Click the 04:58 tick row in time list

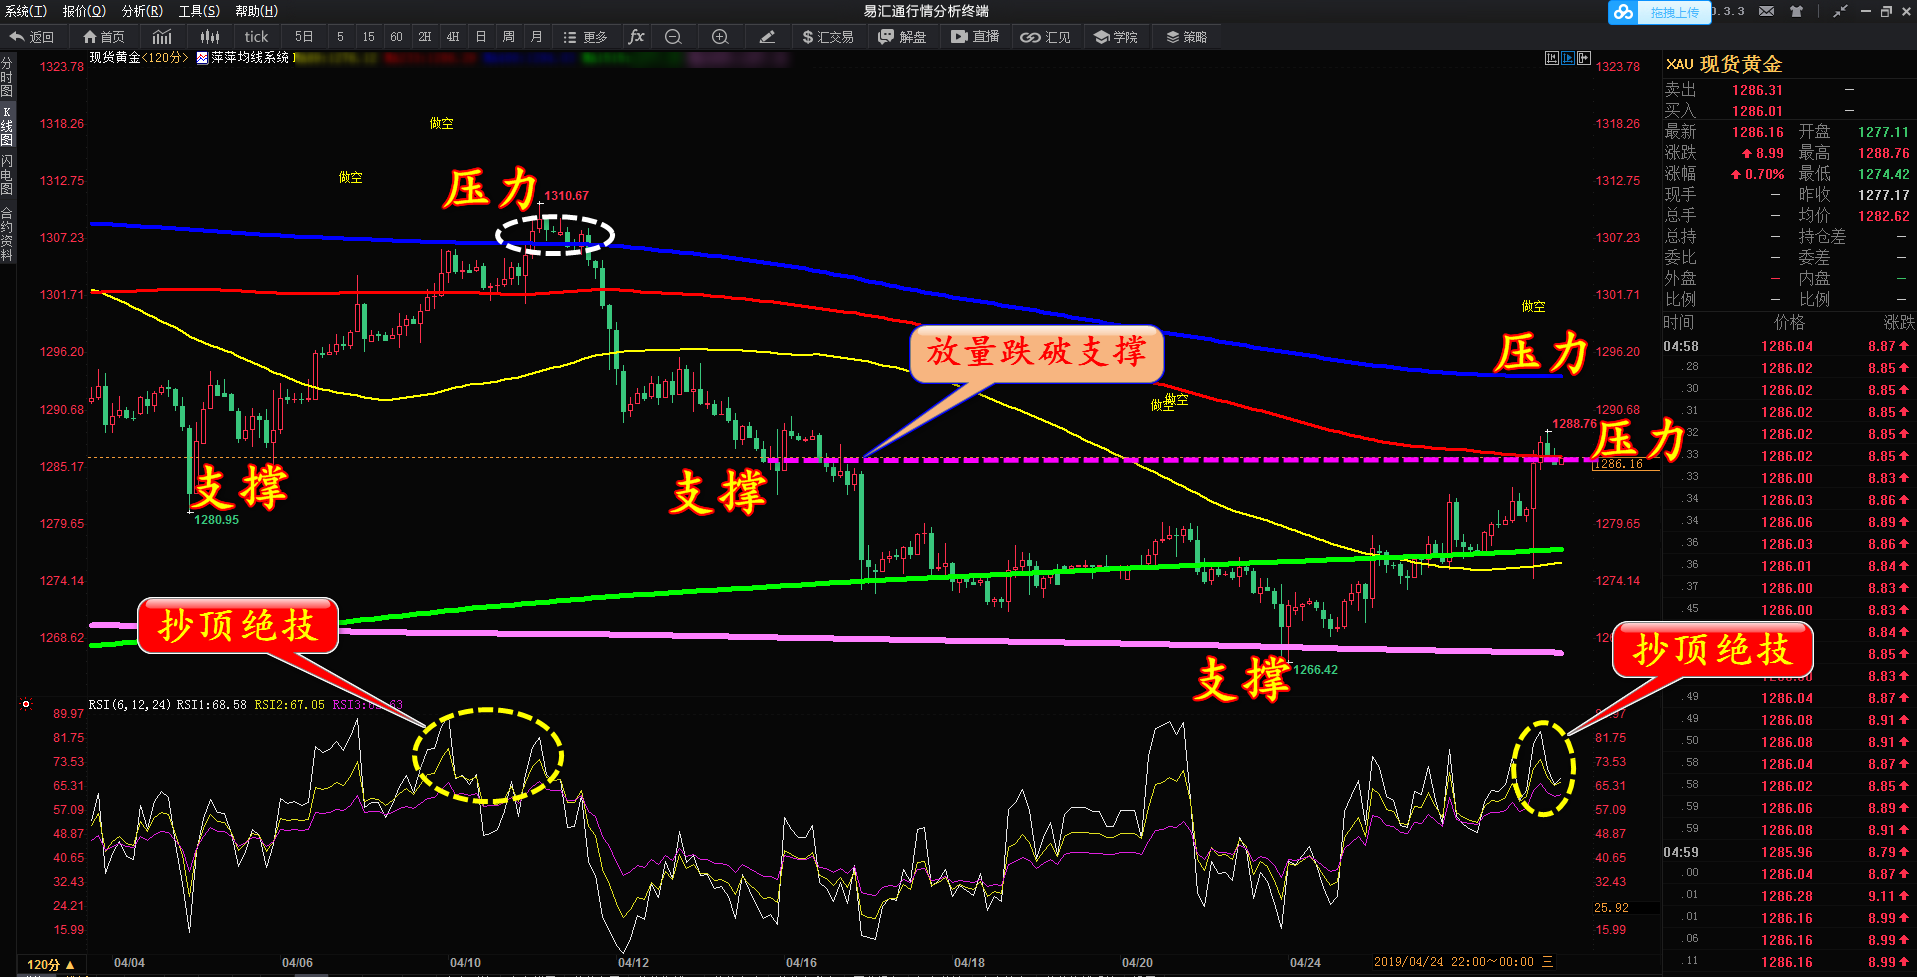pyautogui.click(x=1789, y=346)
